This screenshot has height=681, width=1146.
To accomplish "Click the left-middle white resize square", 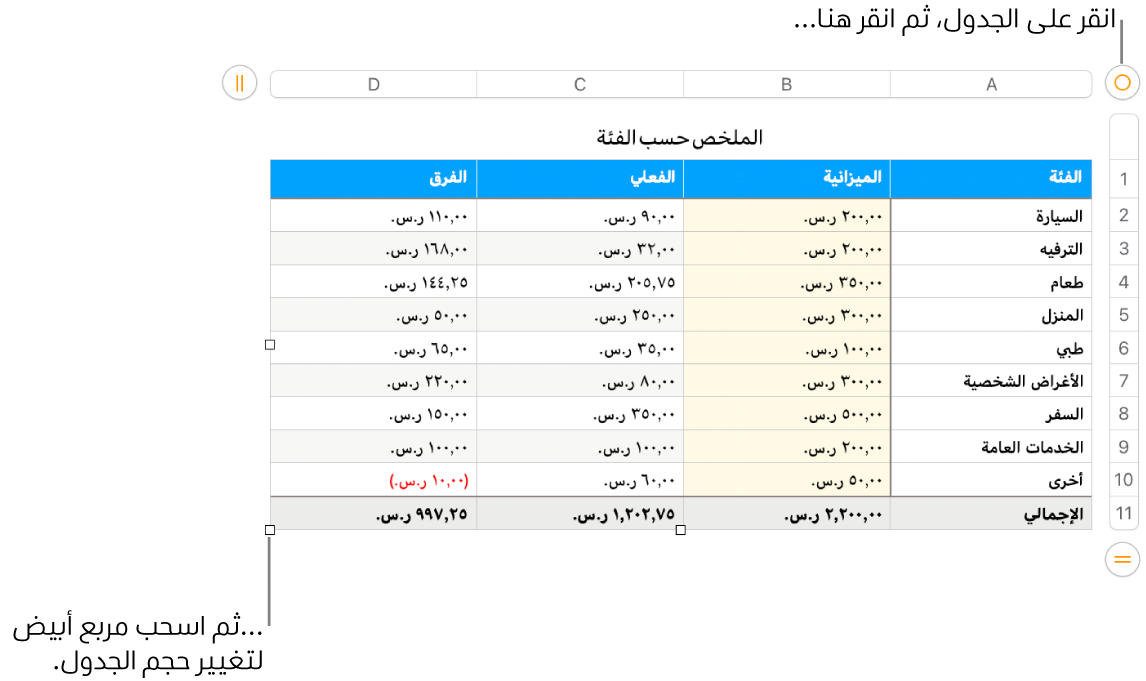I will coord(270,345).
